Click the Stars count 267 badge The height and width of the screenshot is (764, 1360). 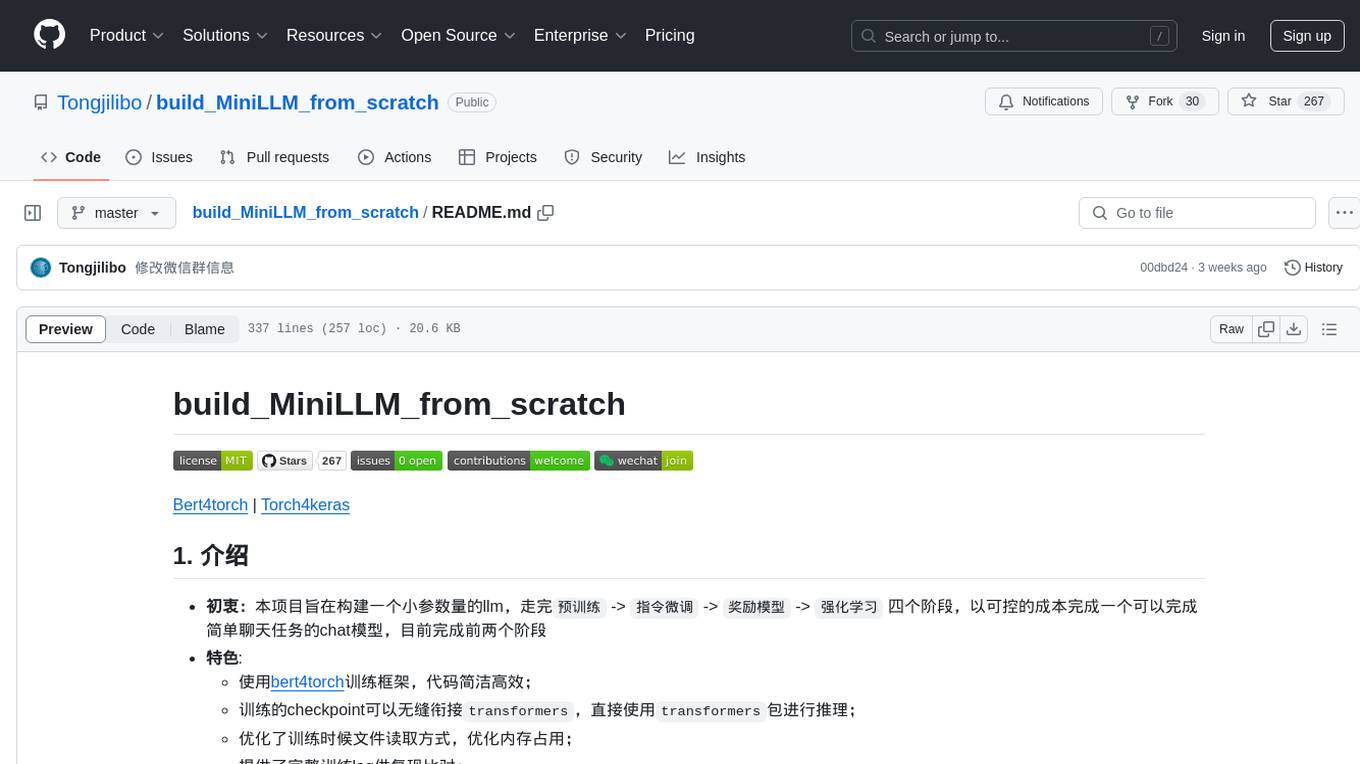click(332, 461)
